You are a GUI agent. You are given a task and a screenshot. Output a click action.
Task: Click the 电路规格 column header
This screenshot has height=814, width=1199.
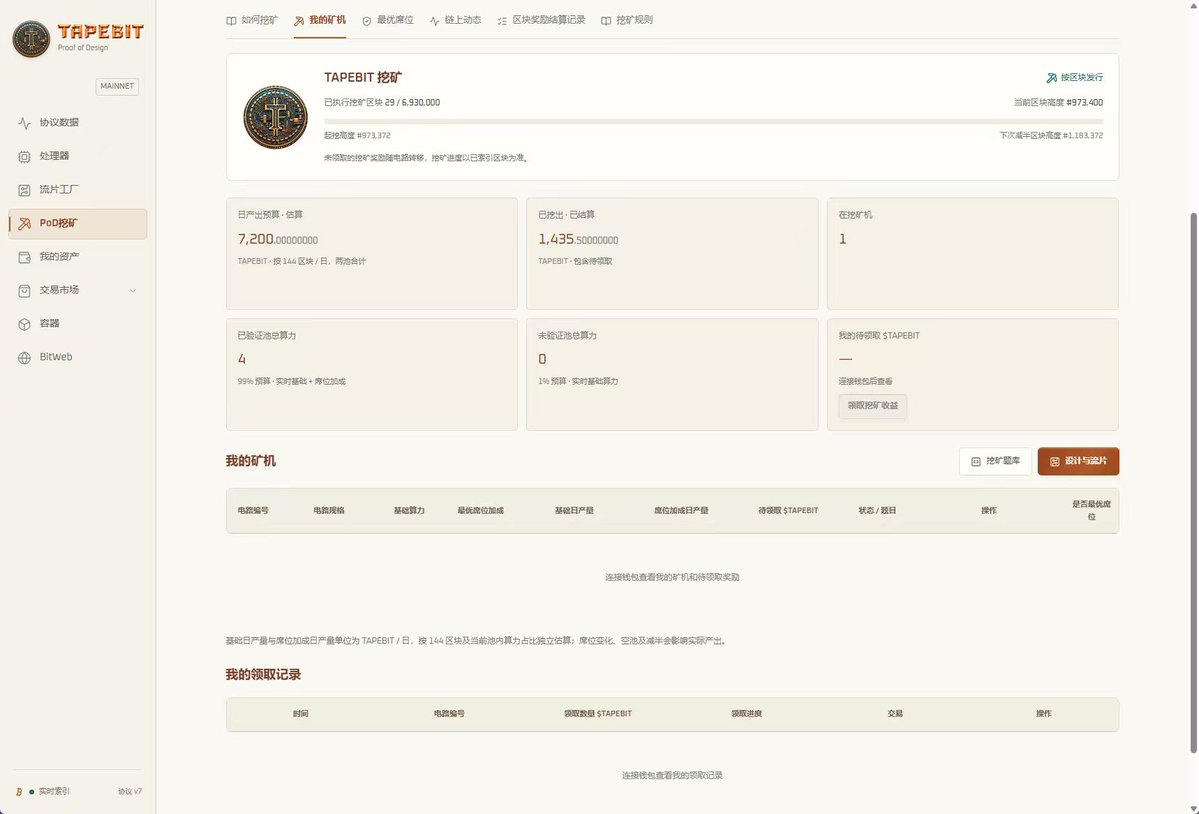pyautogui.click(x=329, y=511)
